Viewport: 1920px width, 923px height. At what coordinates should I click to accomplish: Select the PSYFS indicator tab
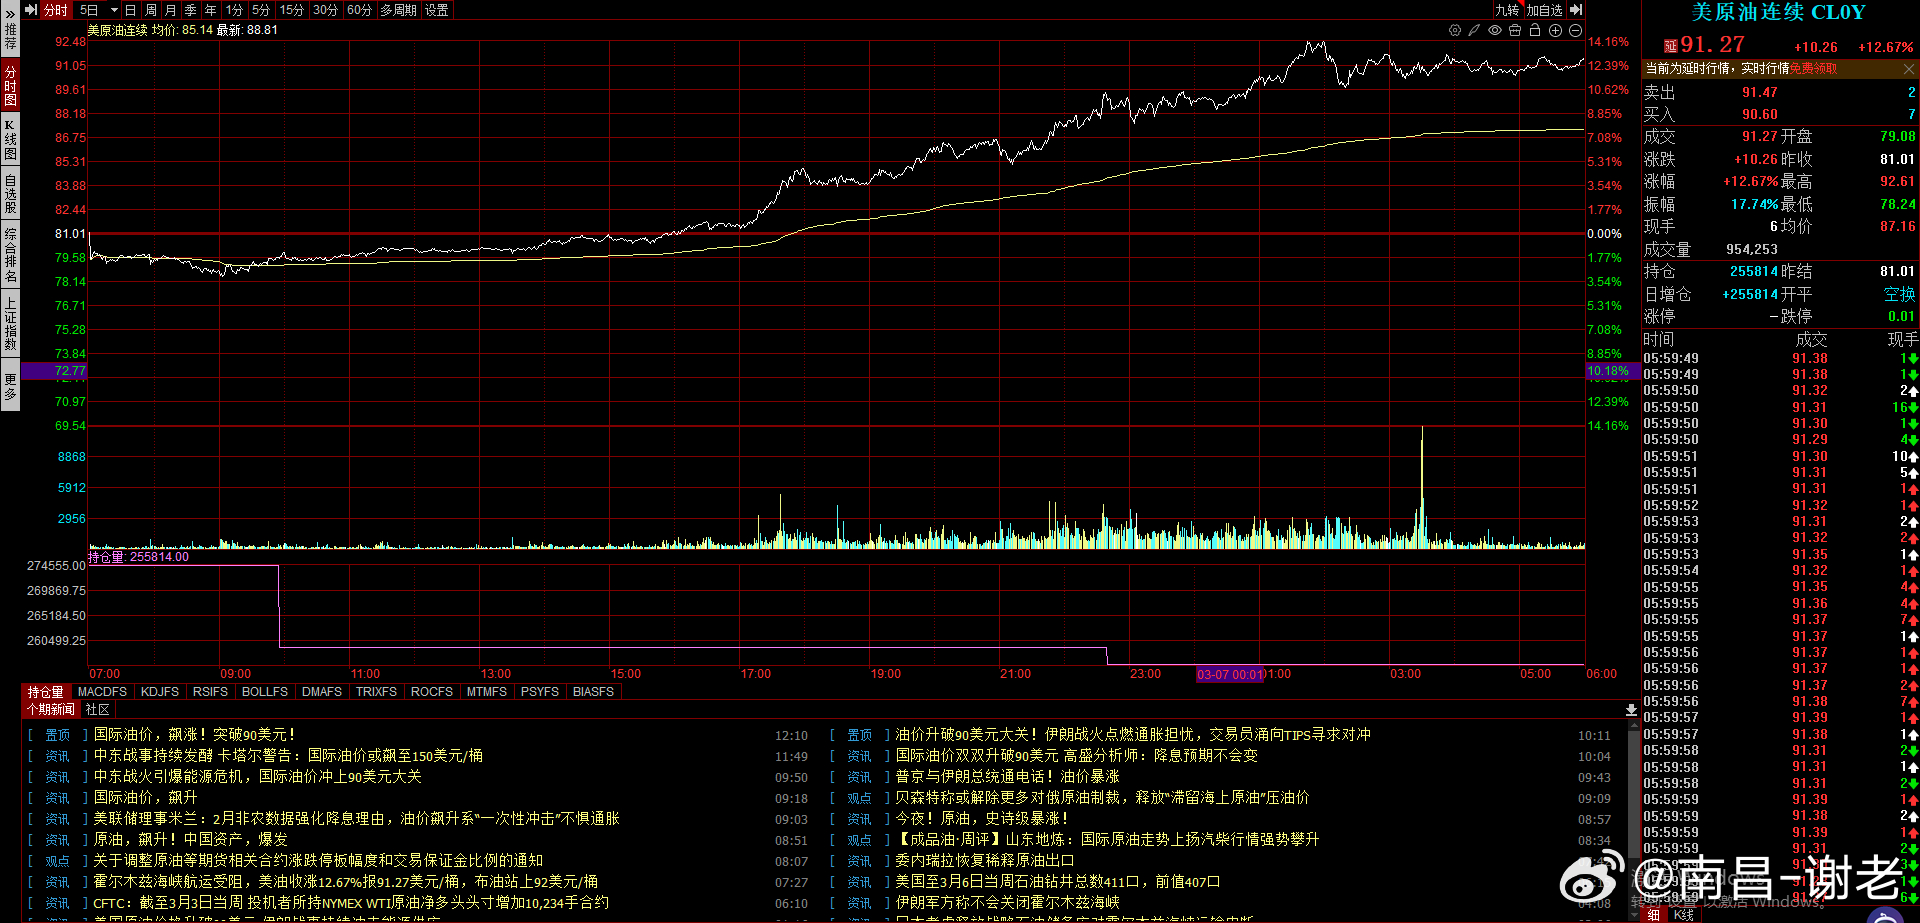click(x=540, y=692)
